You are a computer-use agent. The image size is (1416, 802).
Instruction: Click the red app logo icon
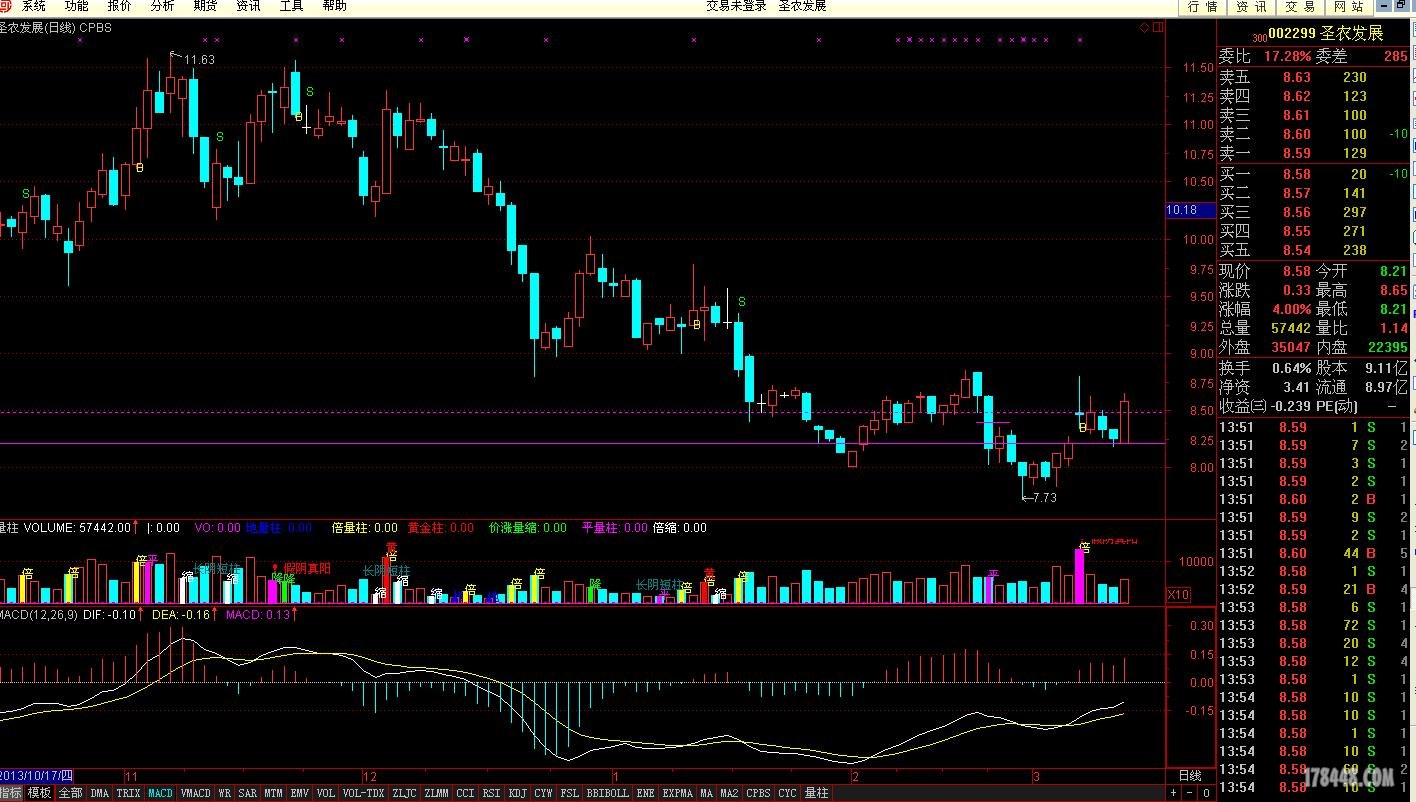pyautogui.click(x=6, y=6)
